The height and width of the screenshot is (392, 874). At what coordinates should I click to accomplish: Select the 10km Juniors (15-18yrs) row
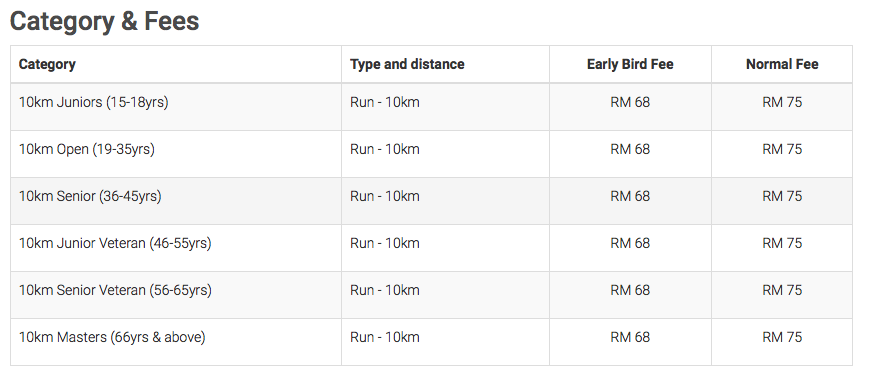point(431,107)
